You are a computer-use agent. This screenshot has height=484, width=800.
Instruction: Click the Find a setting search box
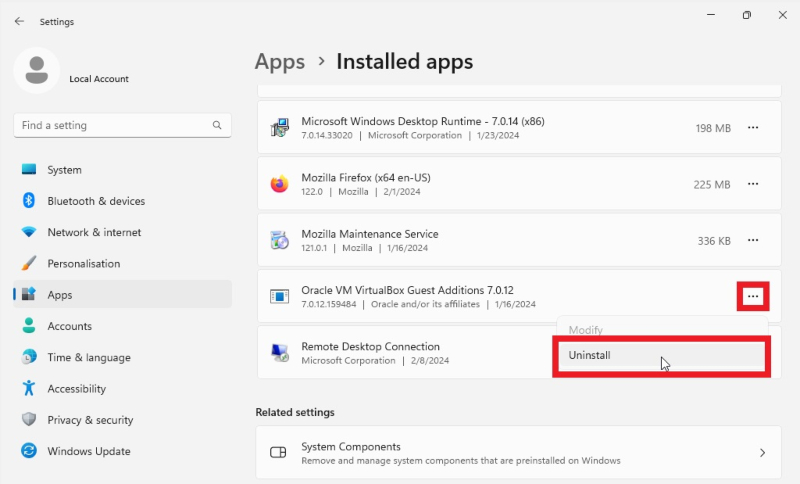click(x=122, y=125)
